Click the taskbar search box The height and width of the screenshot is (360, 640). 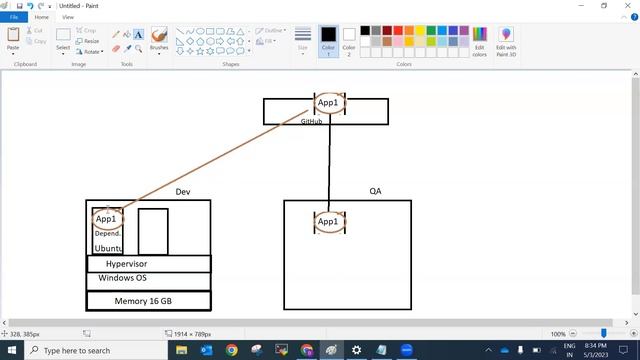96,350
